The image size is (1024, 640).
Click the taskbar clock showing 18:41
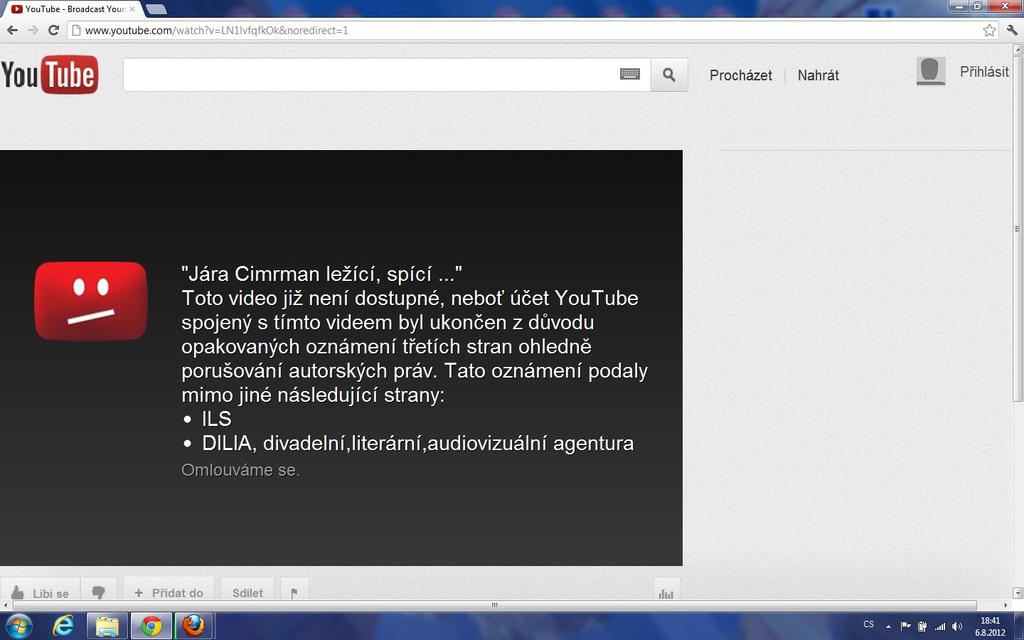pyautogui.click(x=990, y=626)
